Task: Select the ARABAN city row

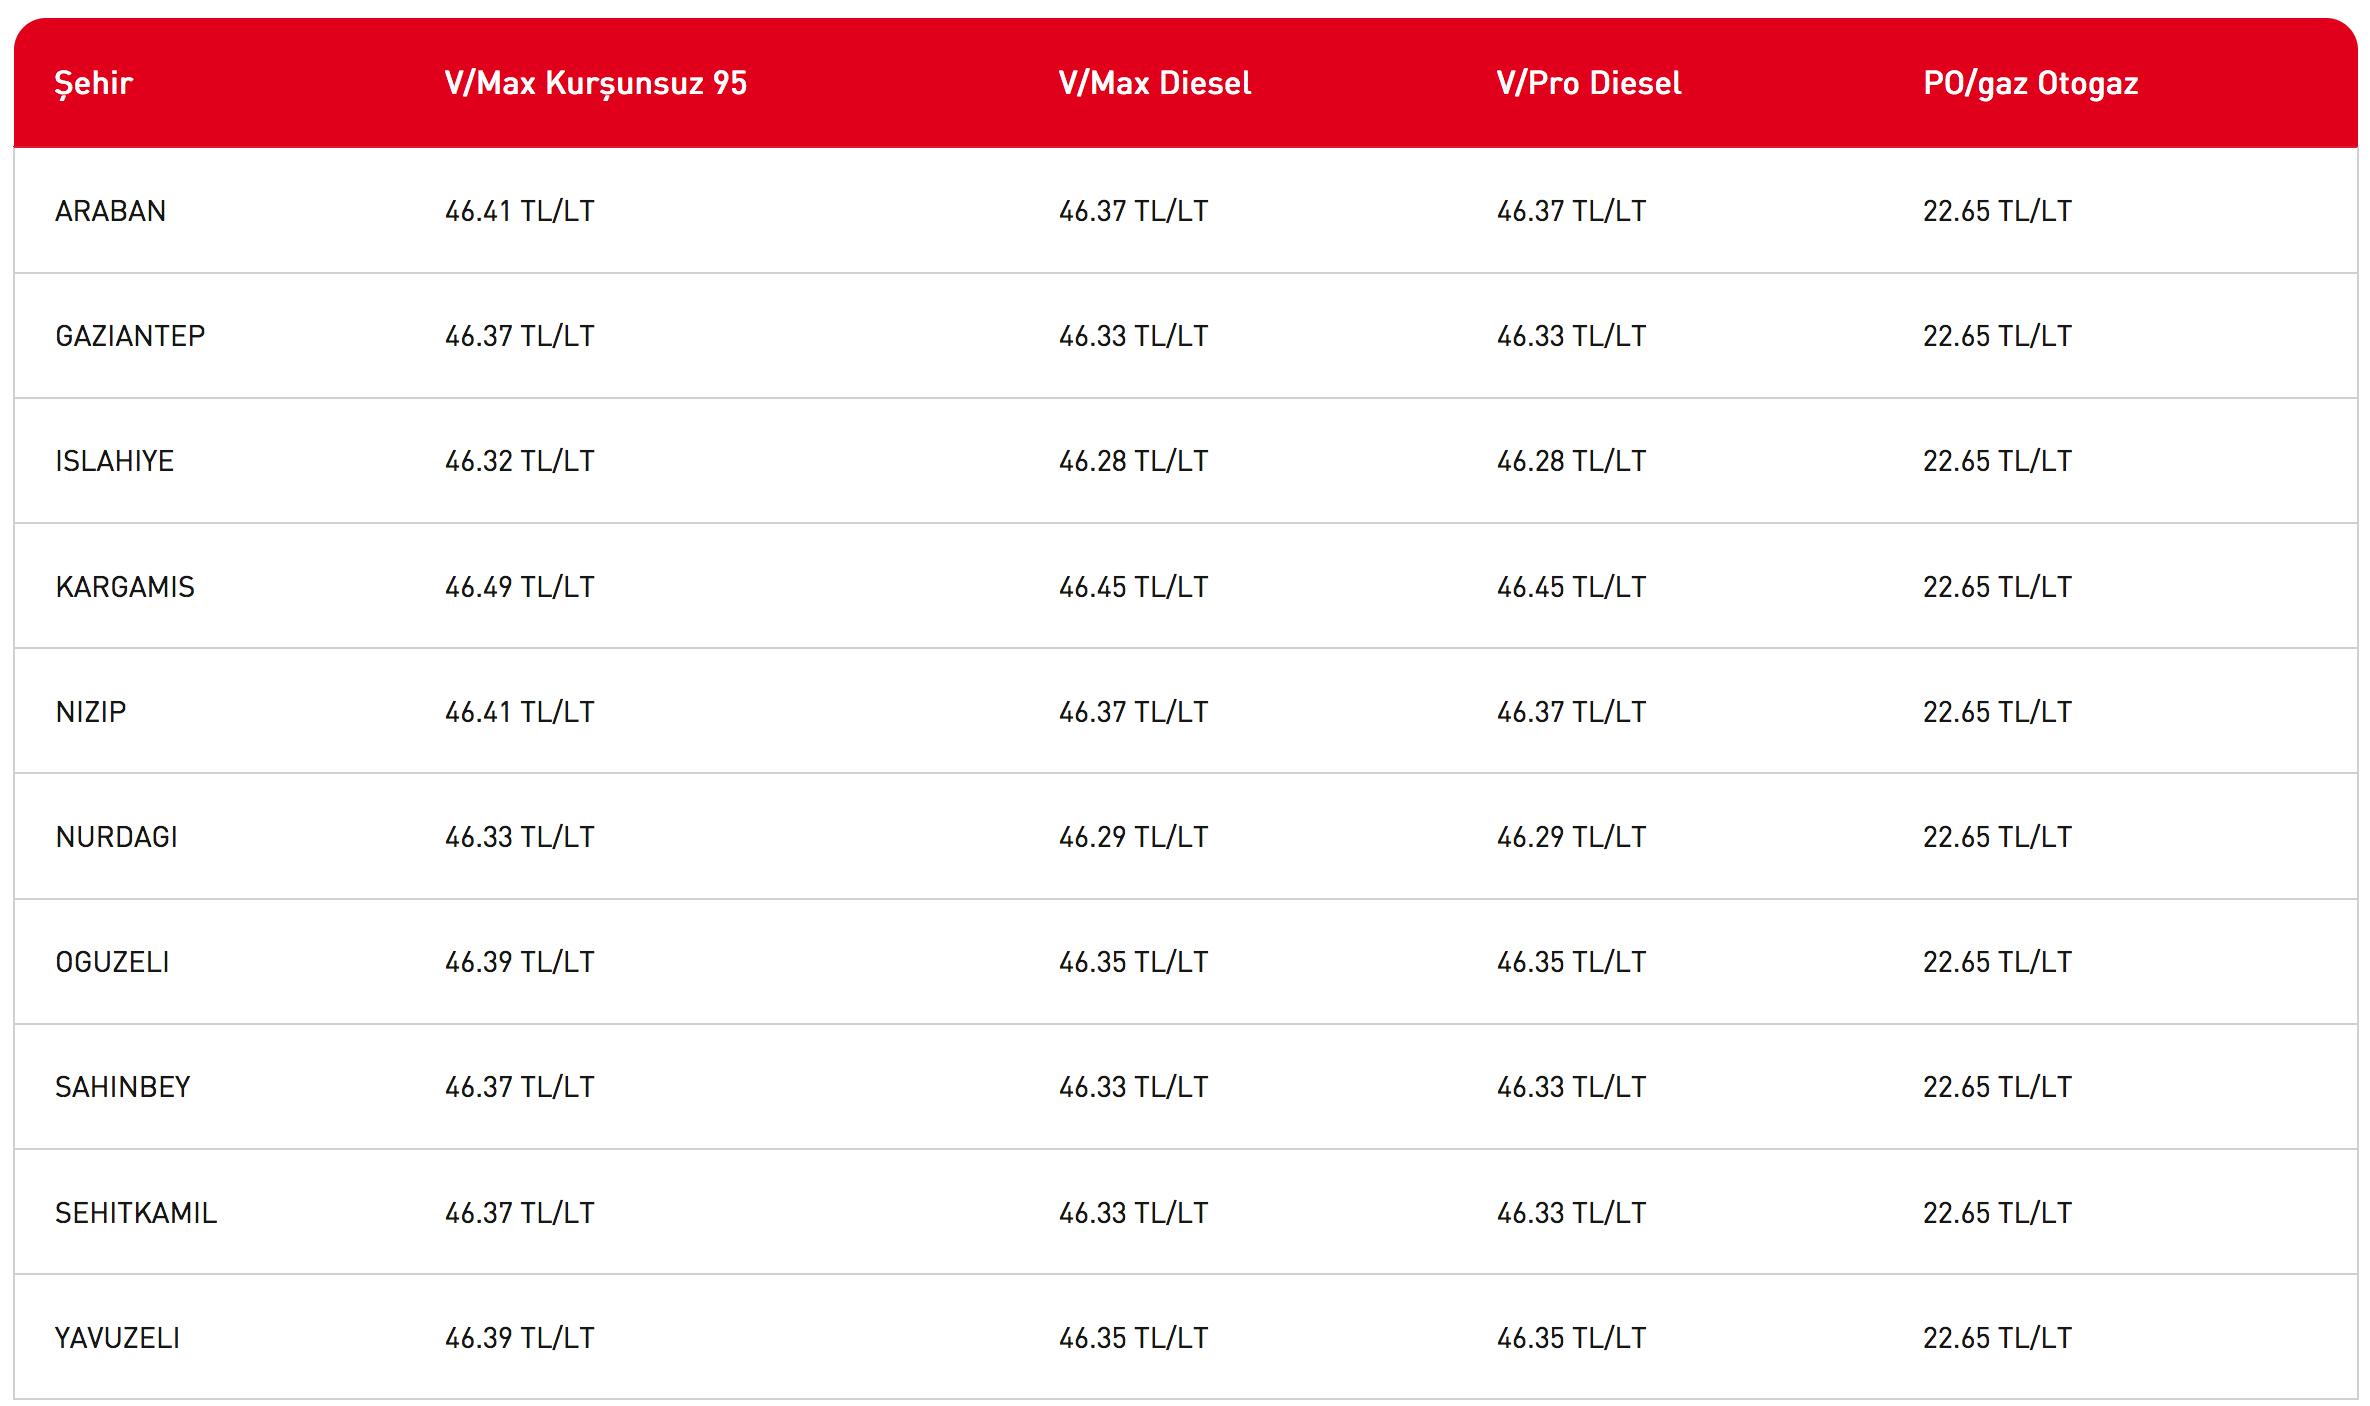Action: click(x=110, y=211)
